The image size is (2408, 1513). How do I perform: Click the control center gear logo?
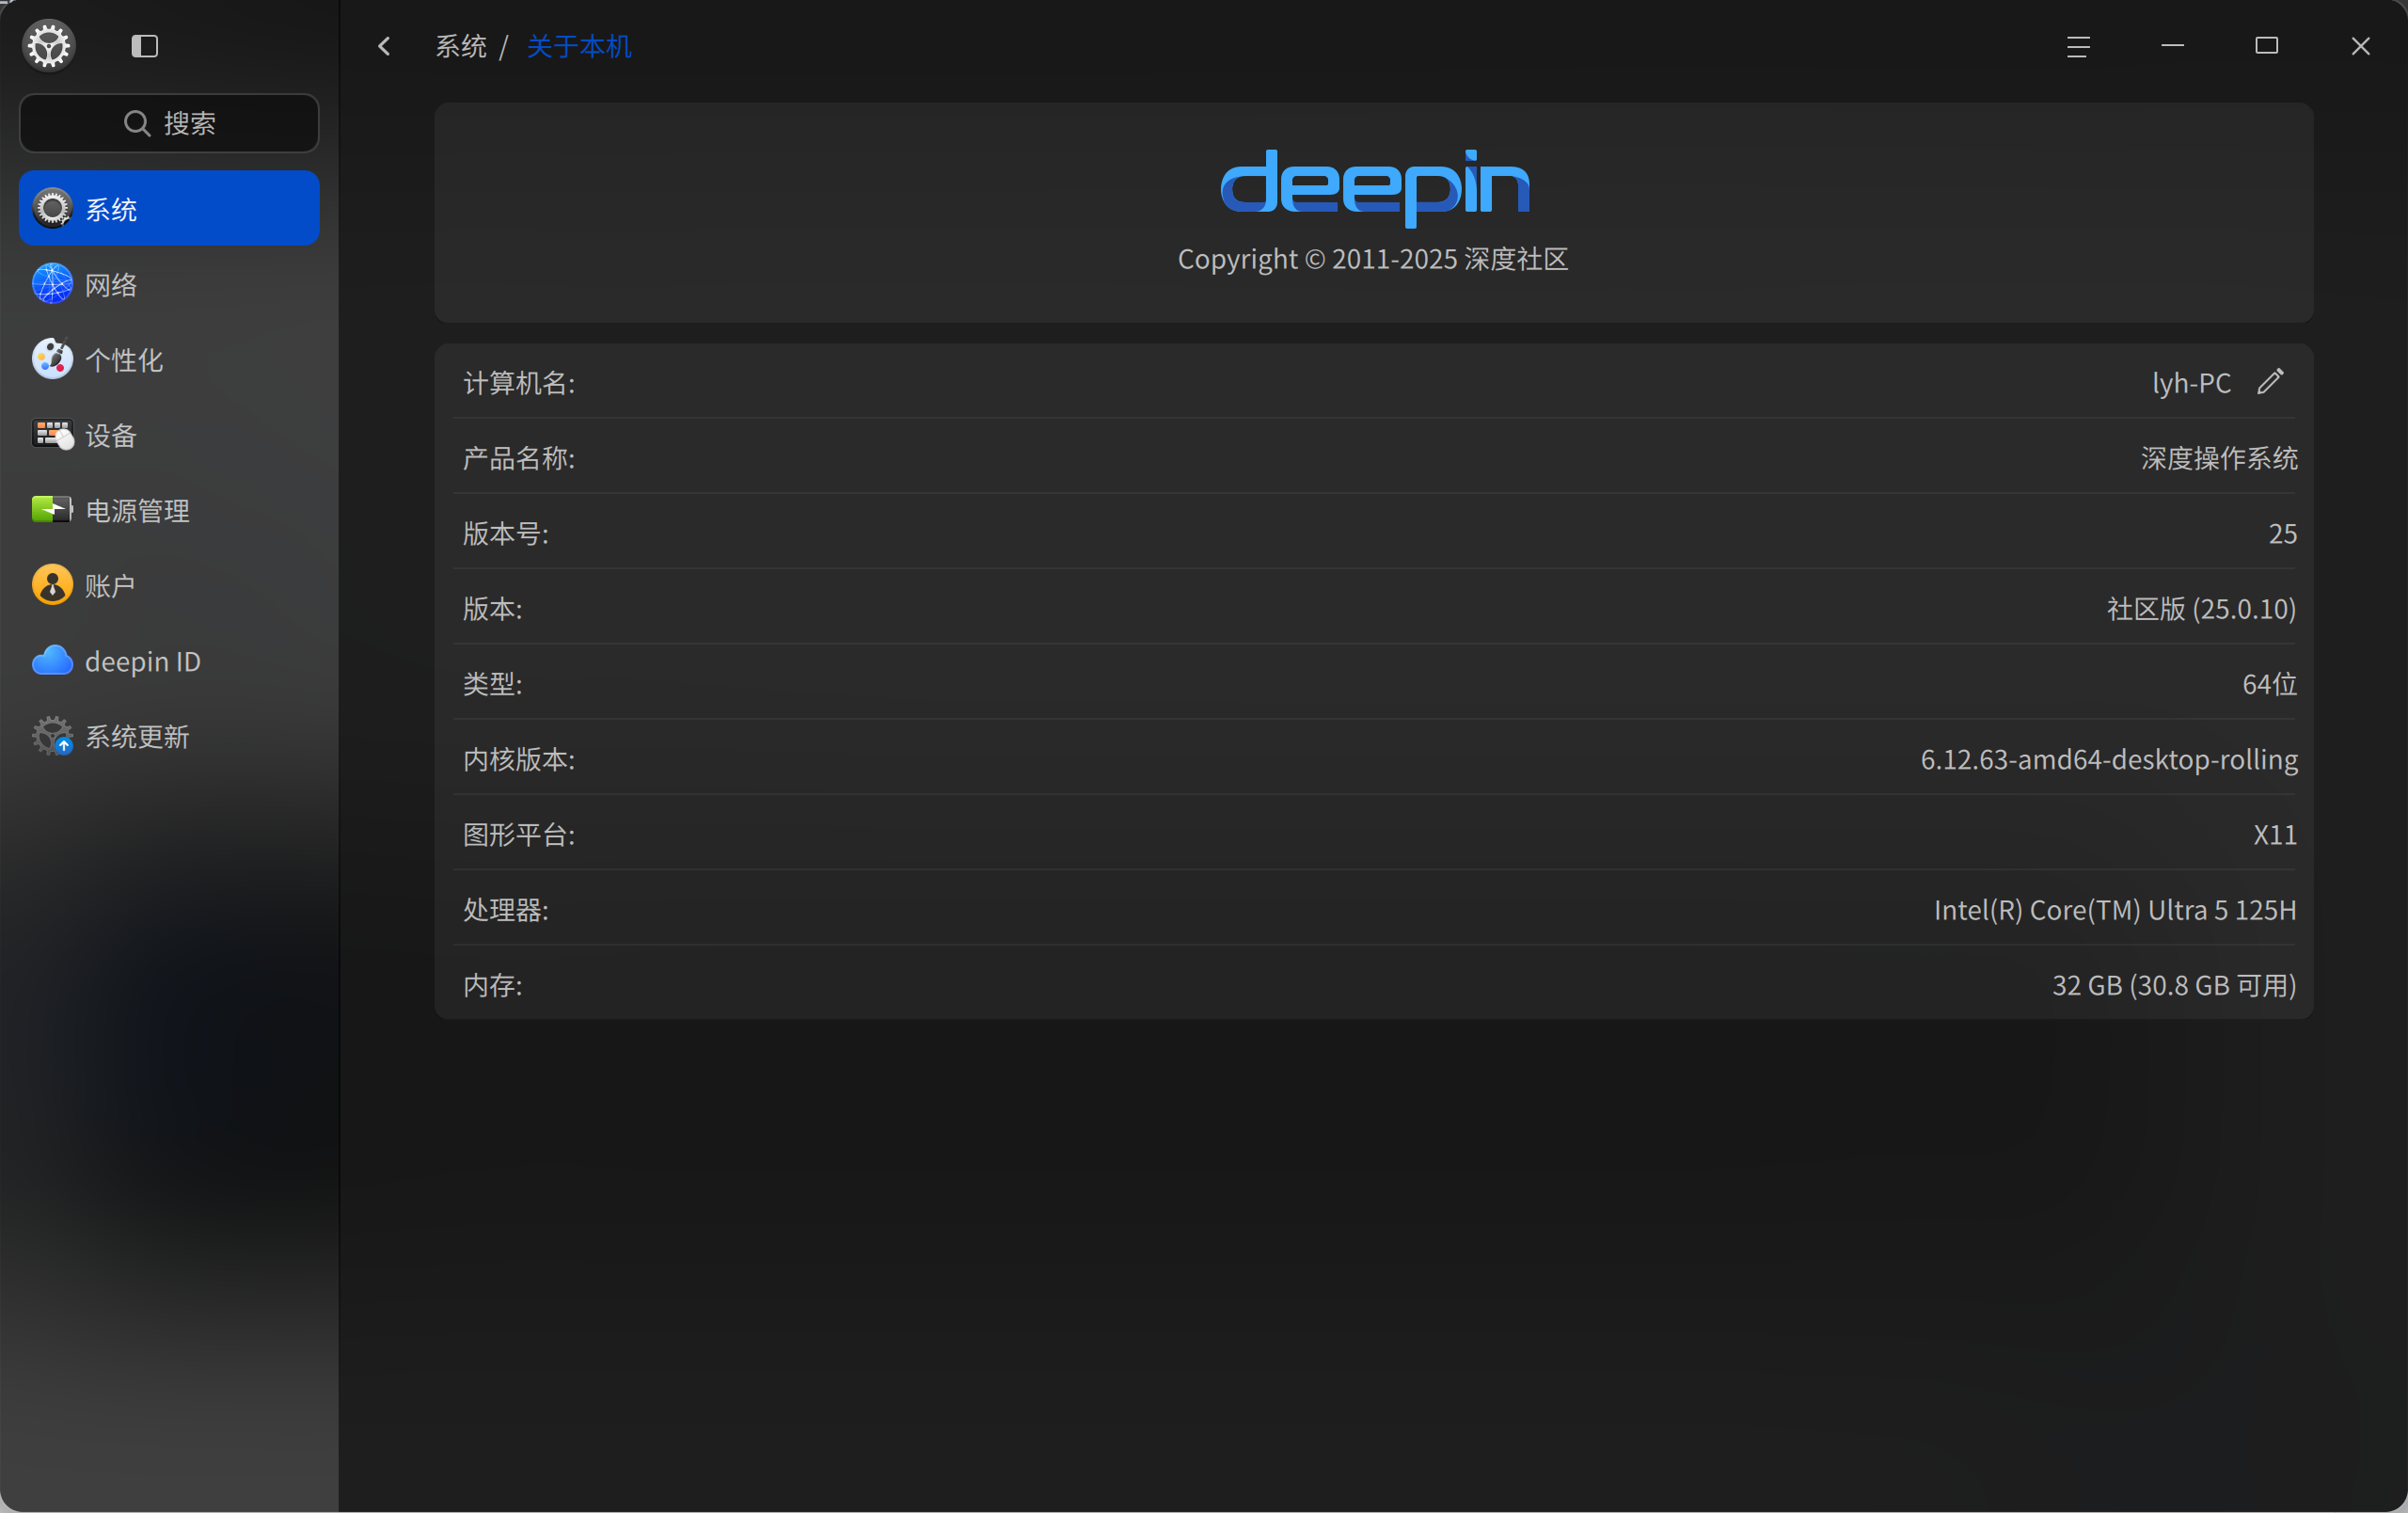49,46
